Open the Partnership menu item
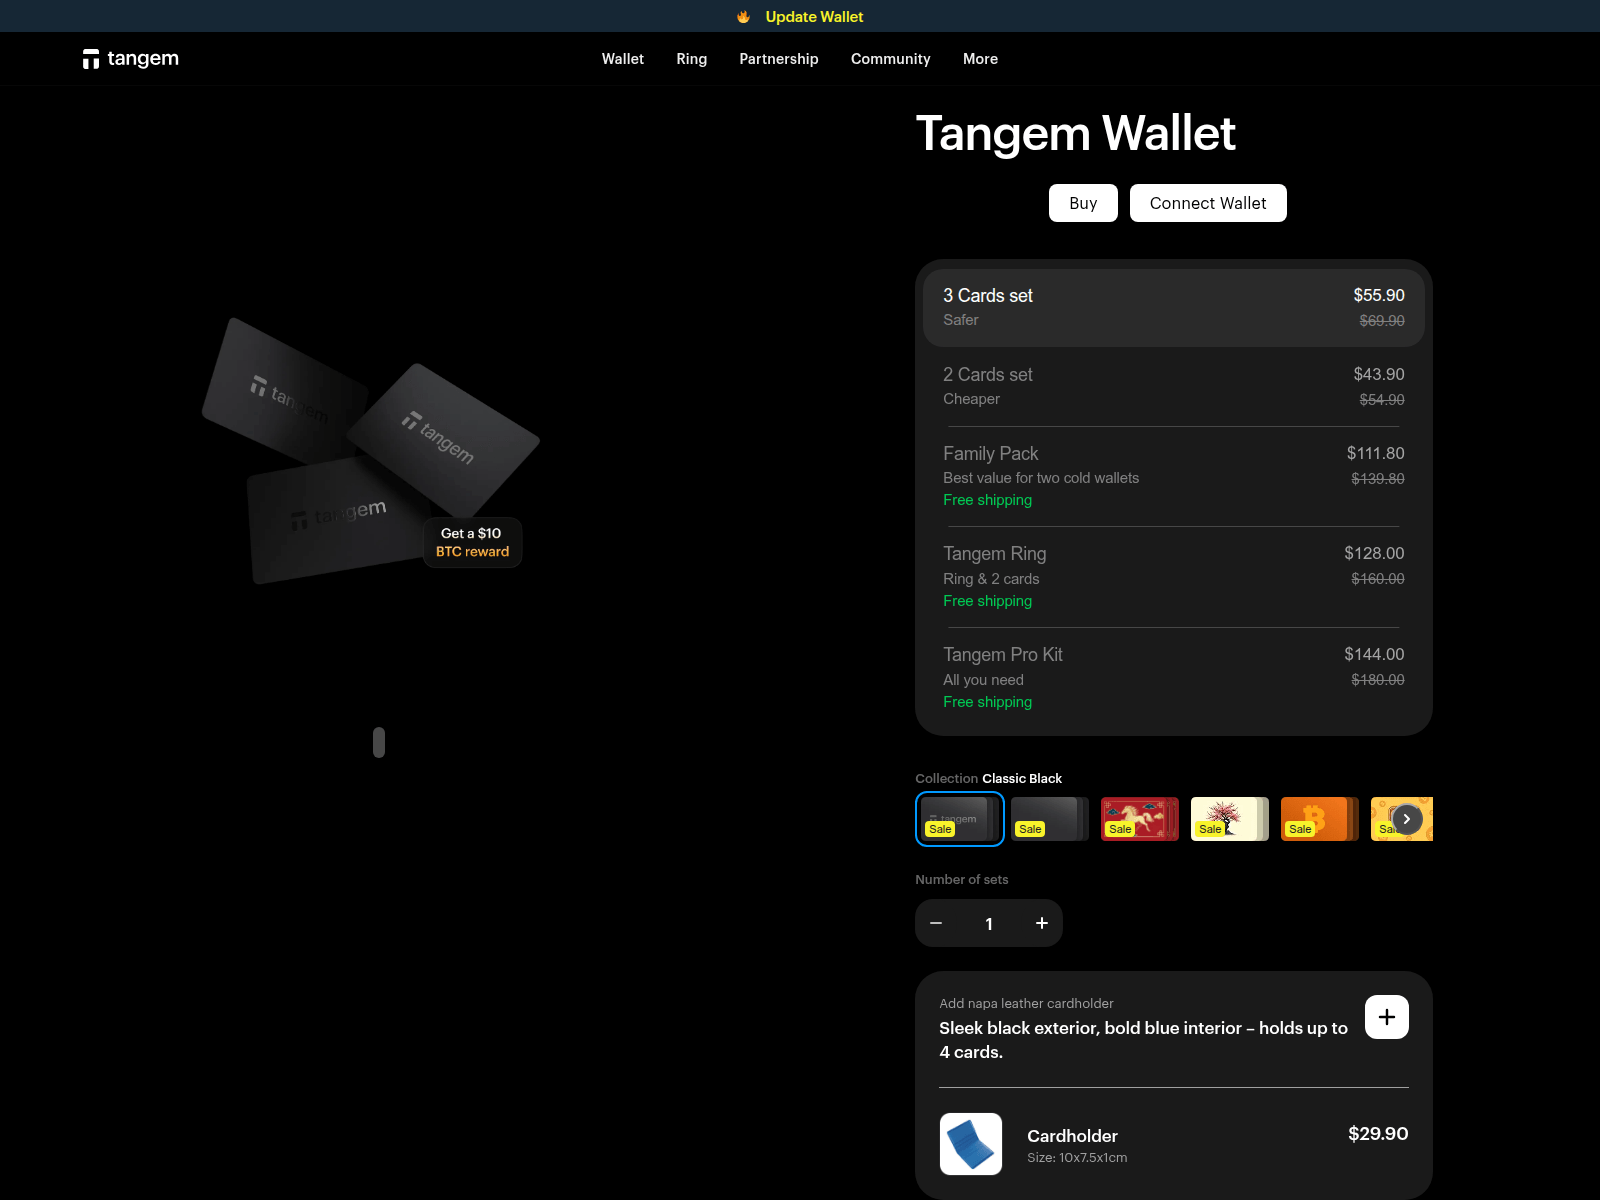1600x1200 pixels. click(x=779, y=59)
